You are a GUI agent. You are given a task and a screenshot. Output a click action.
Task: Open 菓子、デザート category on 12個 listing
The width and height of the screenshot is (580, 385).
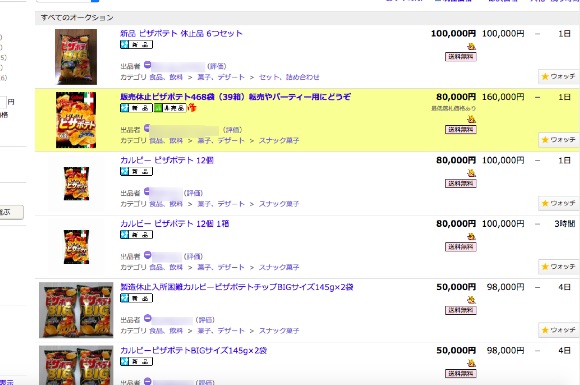221,204
